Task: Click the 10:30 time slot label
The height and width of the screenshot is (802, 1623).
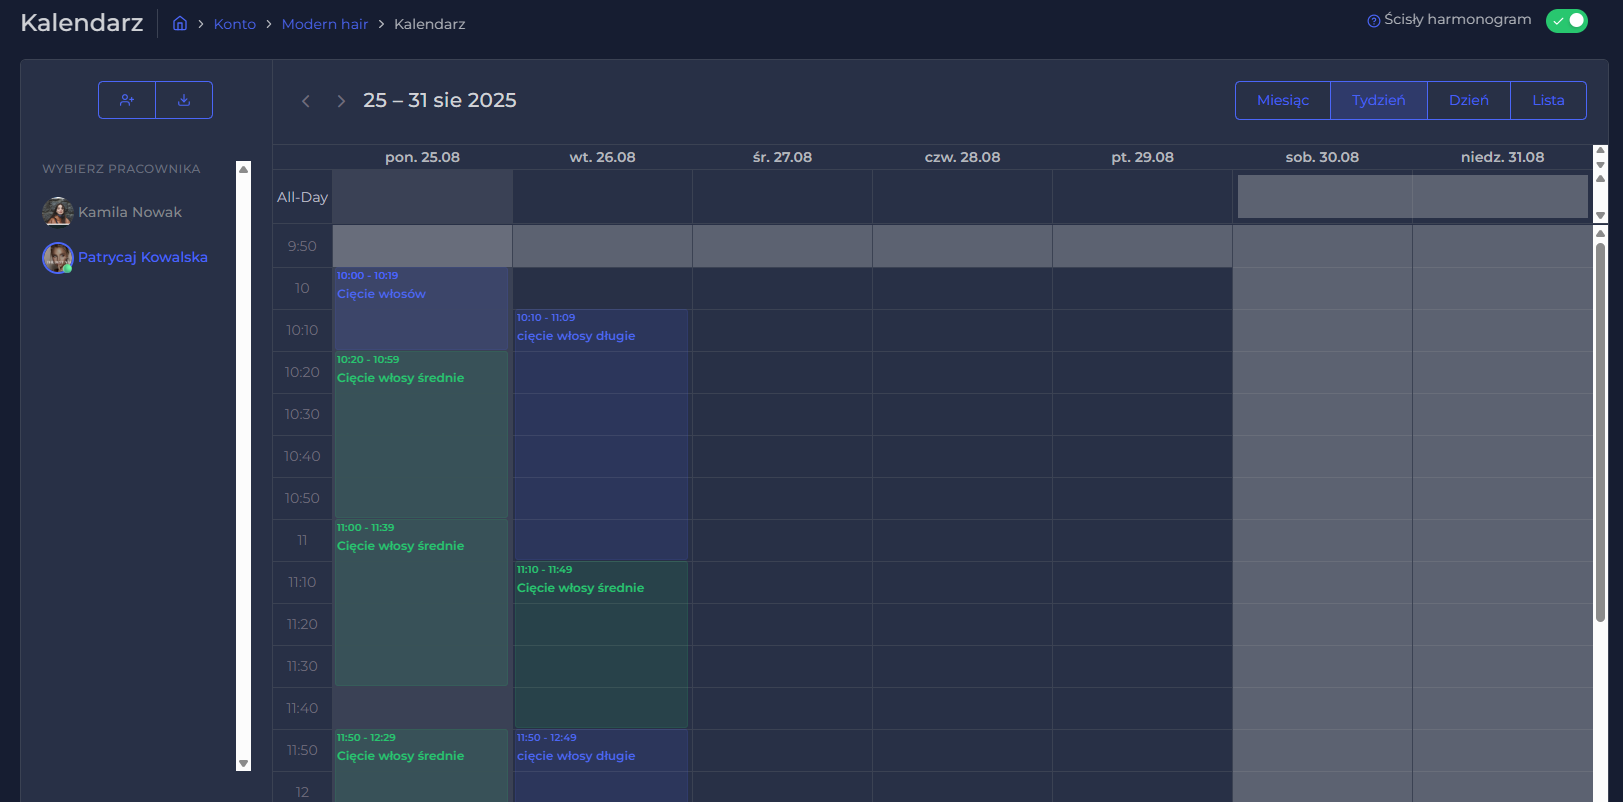Action: 302,414
